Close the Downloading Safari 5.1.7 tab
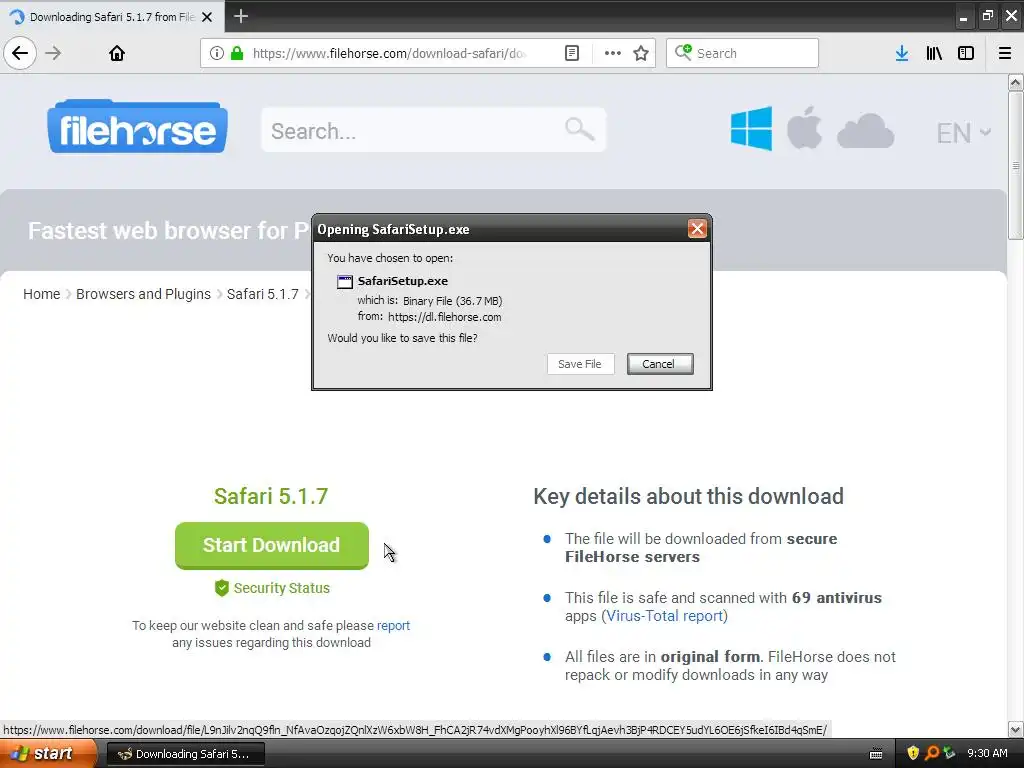 (x=207, y=17)
